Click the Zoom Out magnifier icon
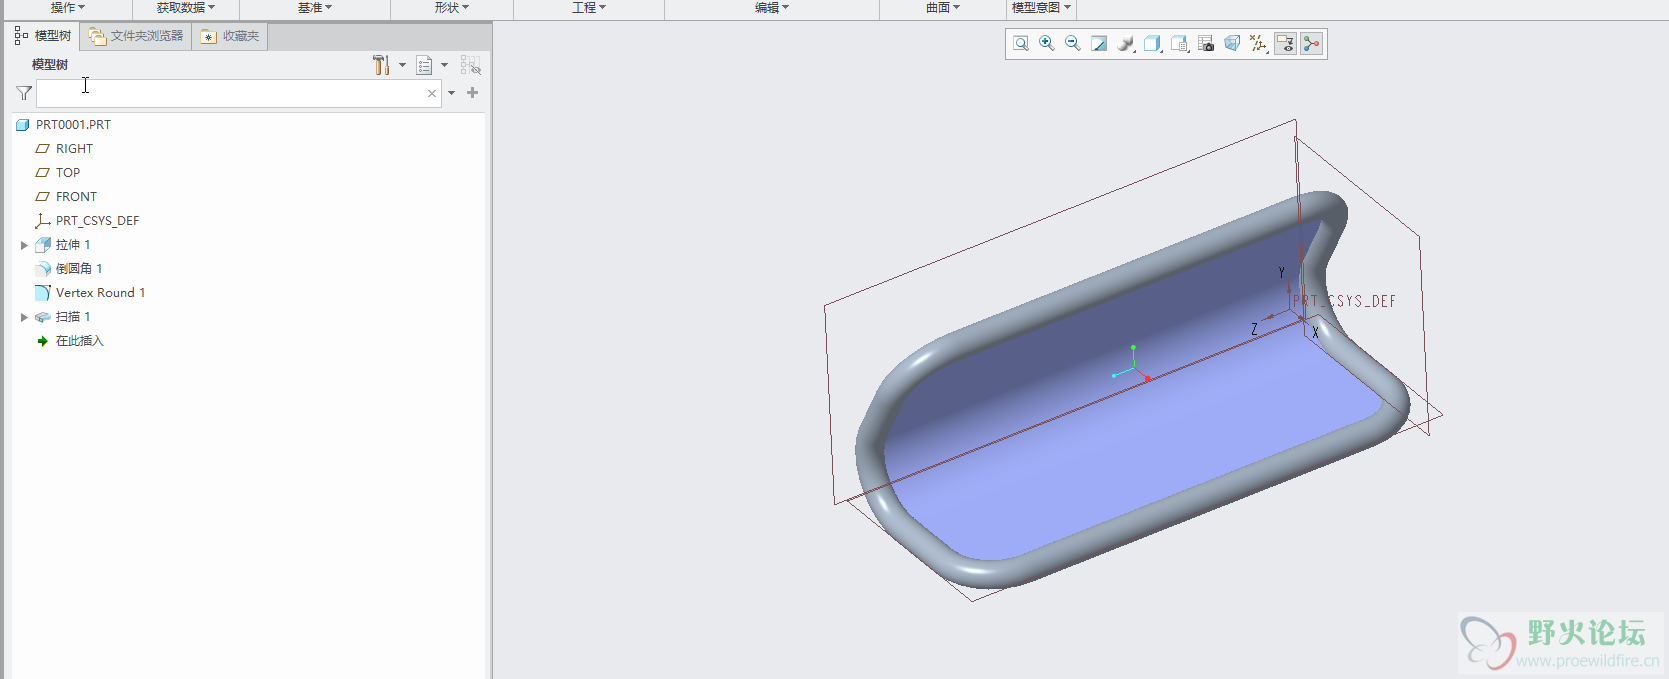This screenshot has height=679, width=1669. pyautogui.click(x=1073, y=44)
